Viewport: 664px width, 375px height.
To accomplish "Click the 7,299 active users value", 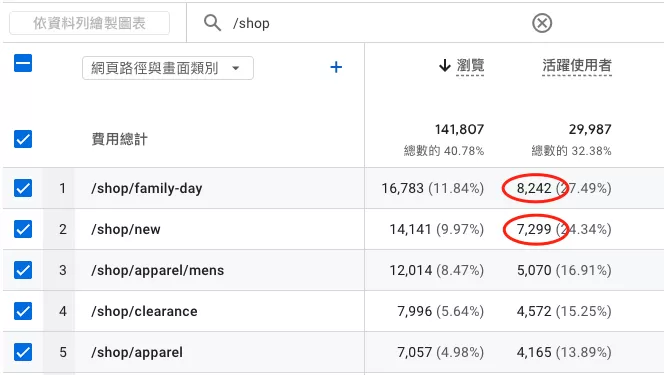I will click(534, 229).
